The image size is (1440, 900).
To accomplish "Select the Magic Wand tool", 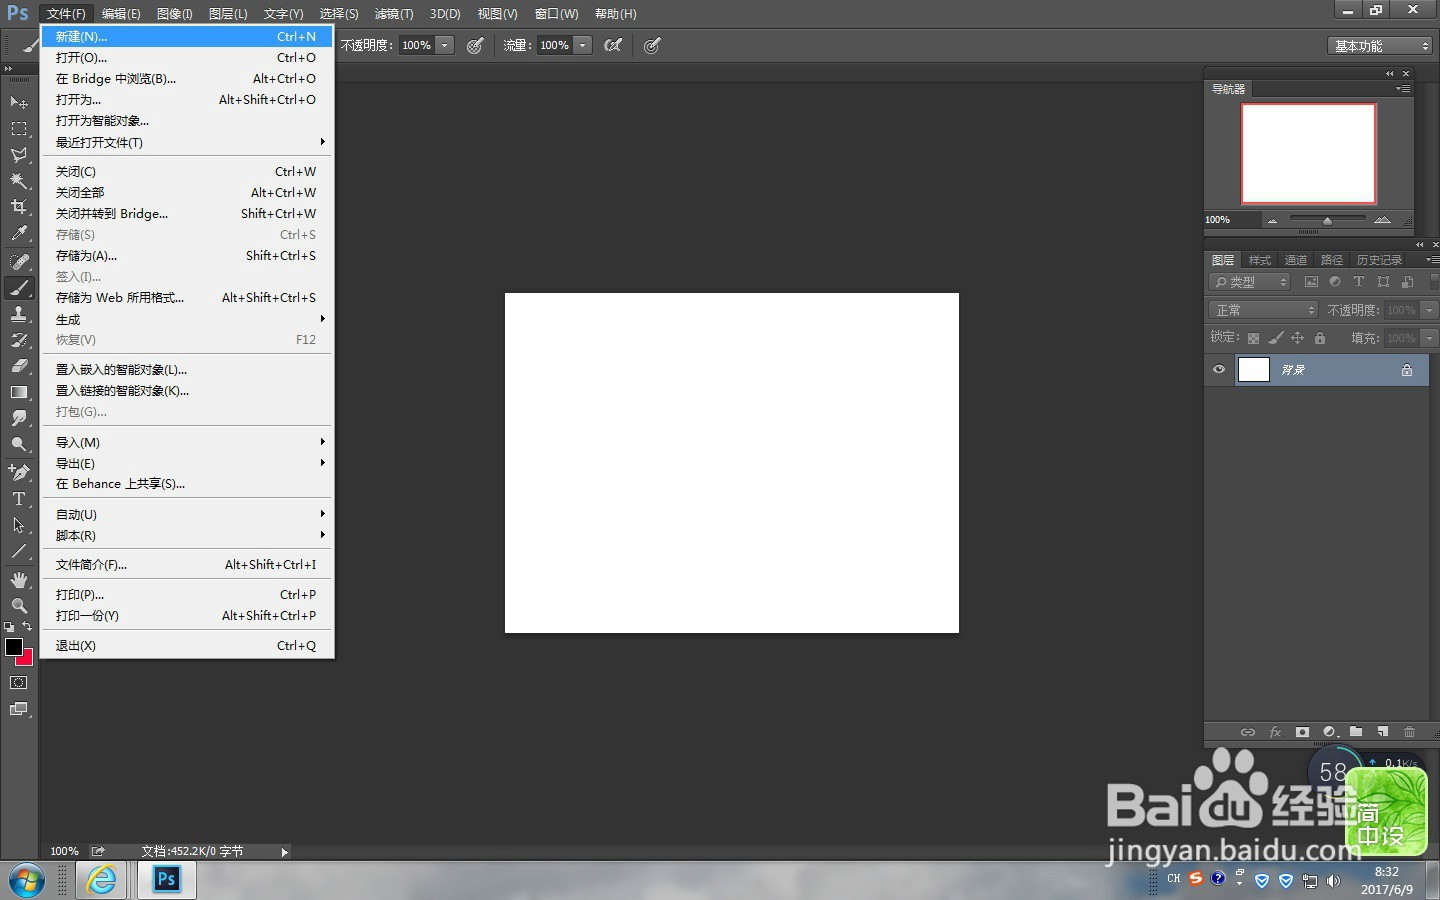I will point(19,181).
